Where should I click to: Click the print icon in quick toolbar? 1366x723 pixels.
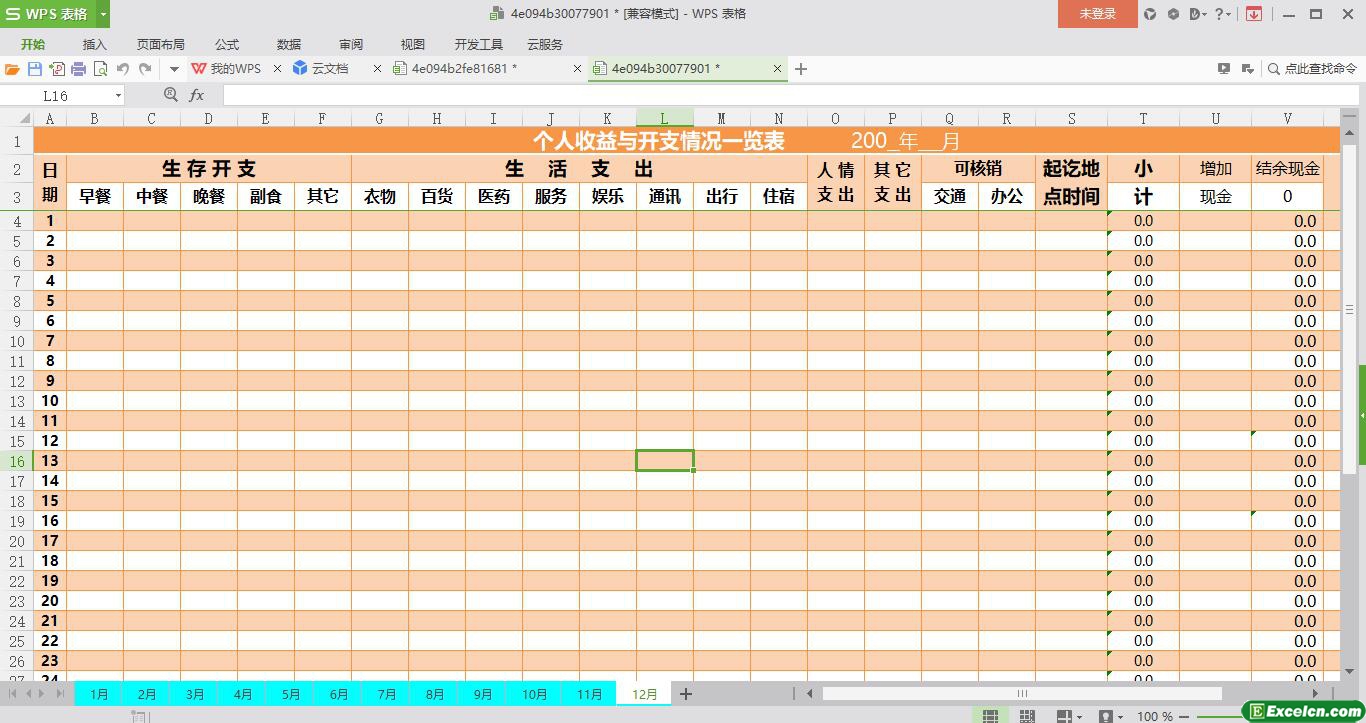pos(78,69)
